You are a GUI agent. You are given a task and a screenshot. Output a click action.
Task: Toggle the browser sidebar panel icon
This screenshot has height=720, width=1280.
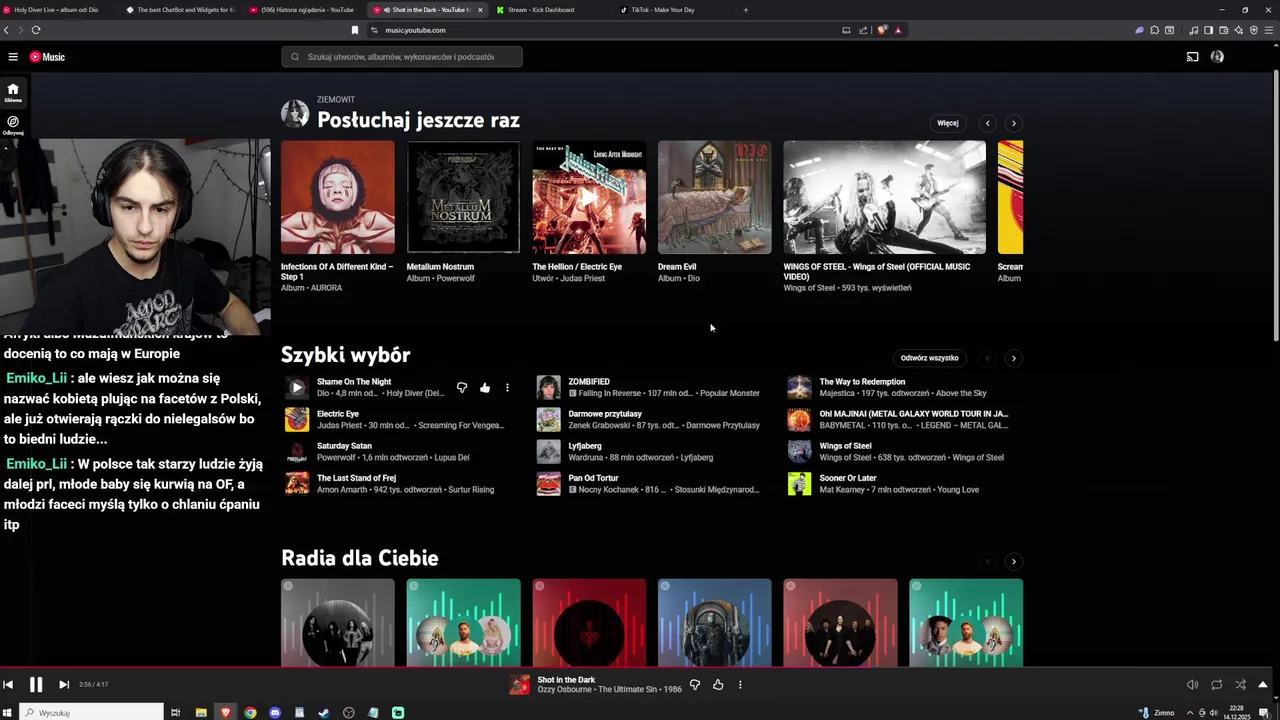tap(1209, 30)
